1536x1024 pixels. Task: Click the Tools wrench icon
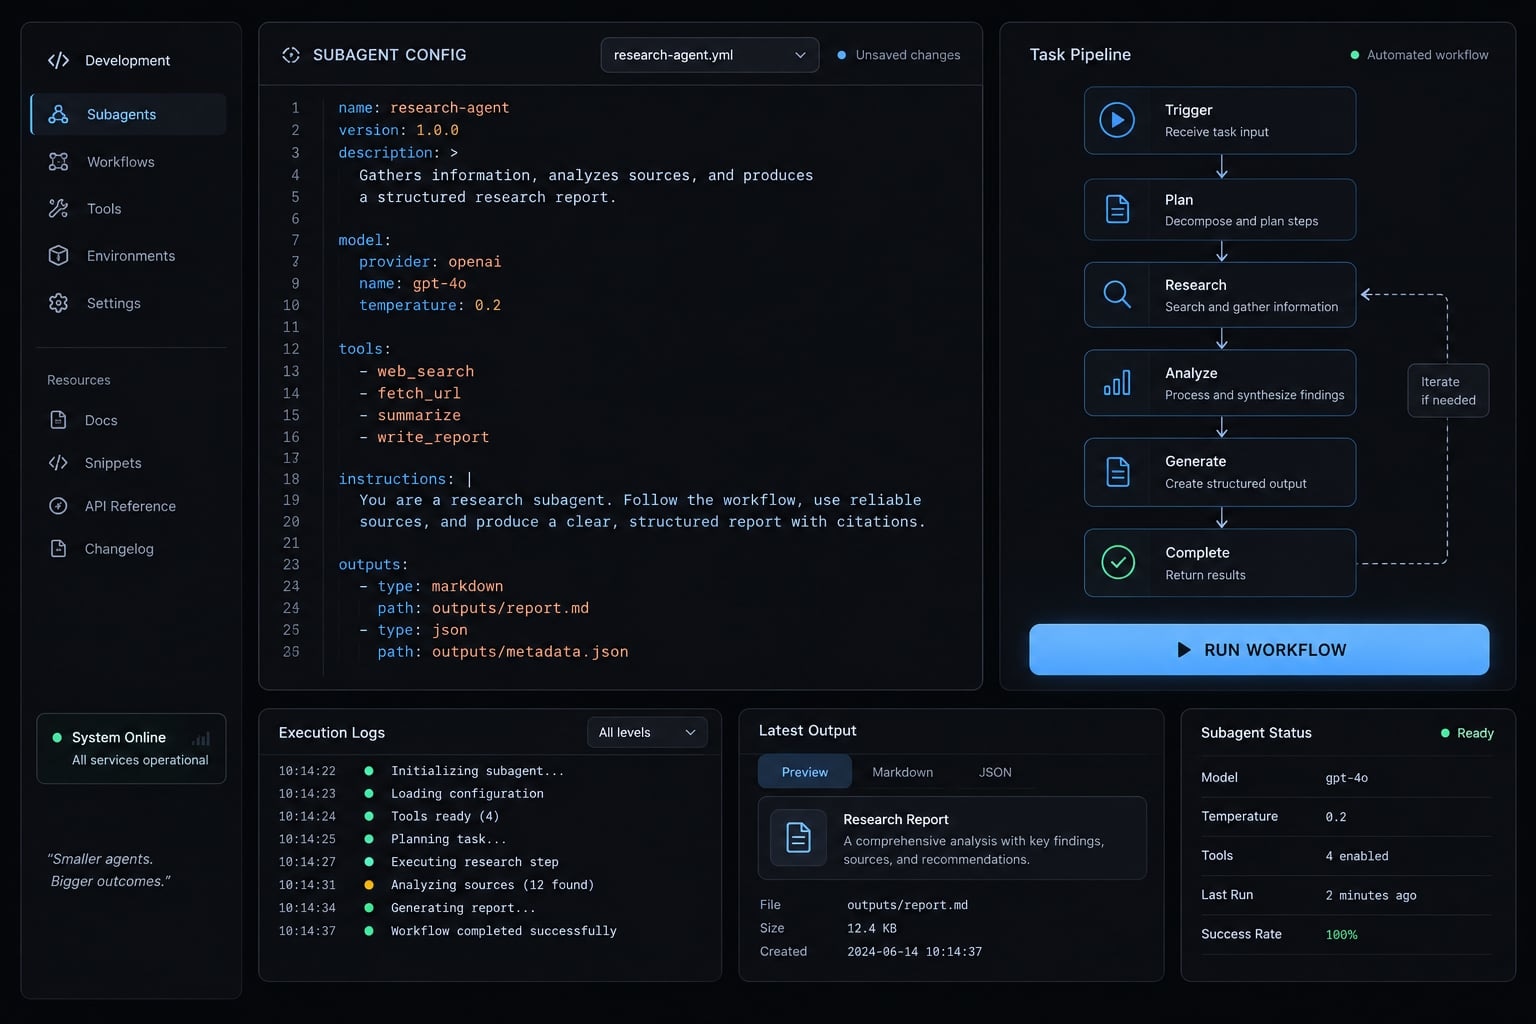click(59, 209)
